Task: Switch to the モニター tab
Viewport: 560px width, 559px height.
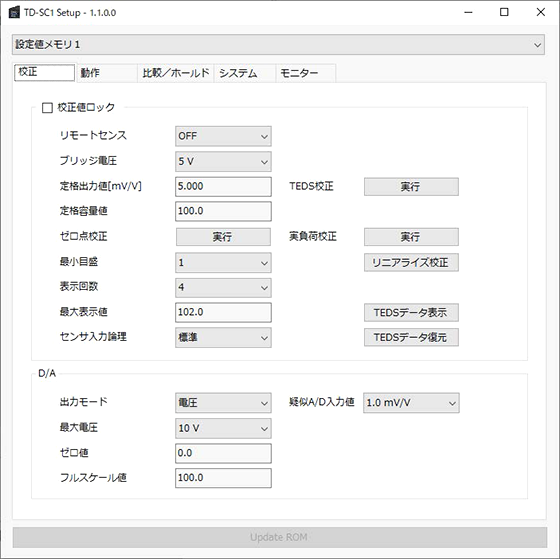Action: (x=306, y=73)
